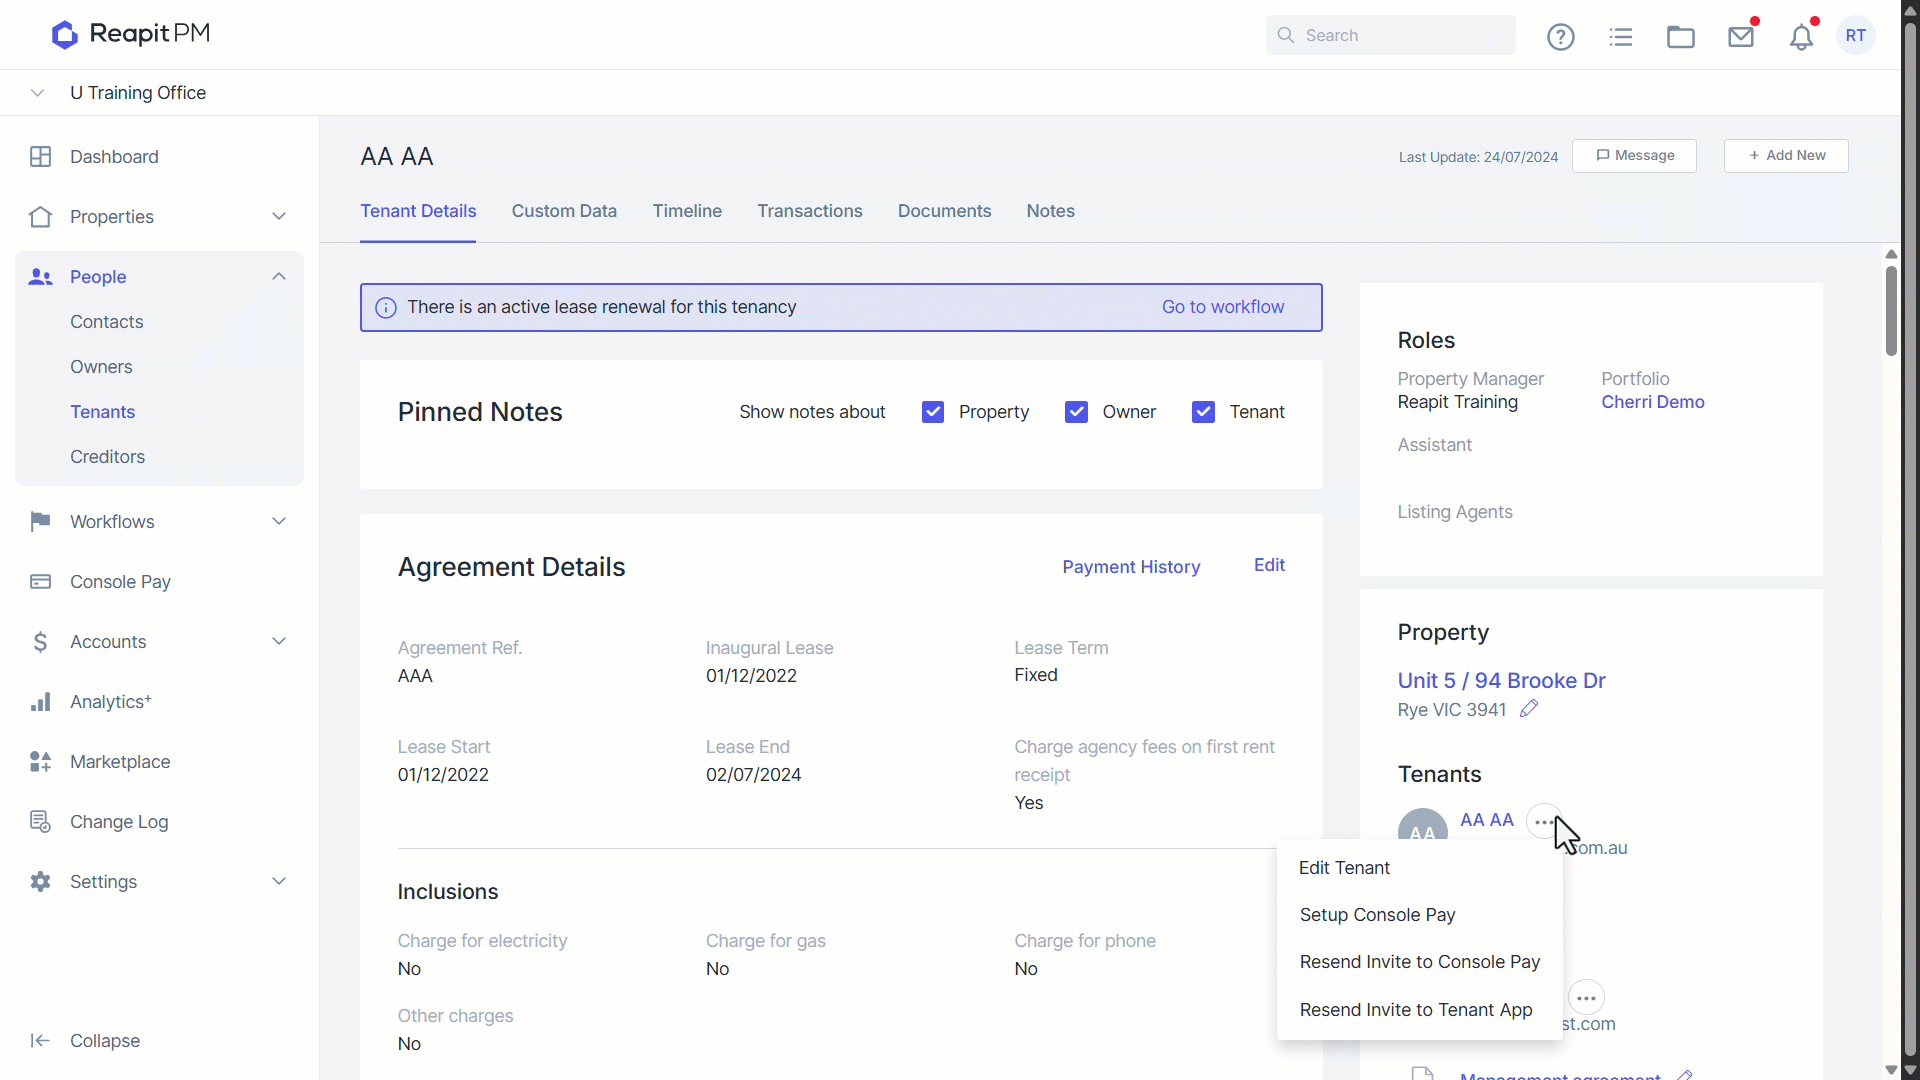The height and width of the screenshot is (1080, 1920).
Task: Open the notifications bell icon
Action: click(x=1801, y=37)
